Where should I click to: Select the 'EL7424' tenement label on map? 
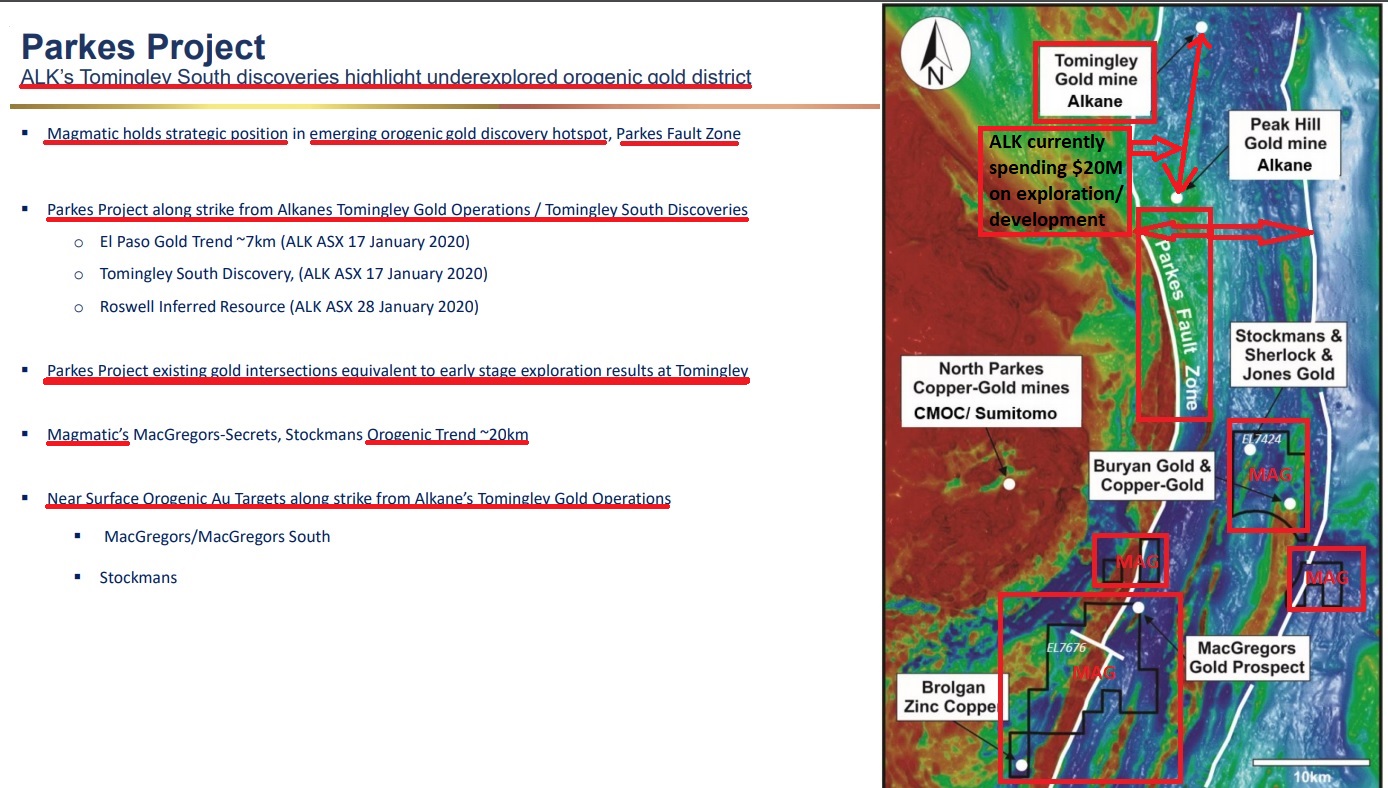tap(1262, 438)
